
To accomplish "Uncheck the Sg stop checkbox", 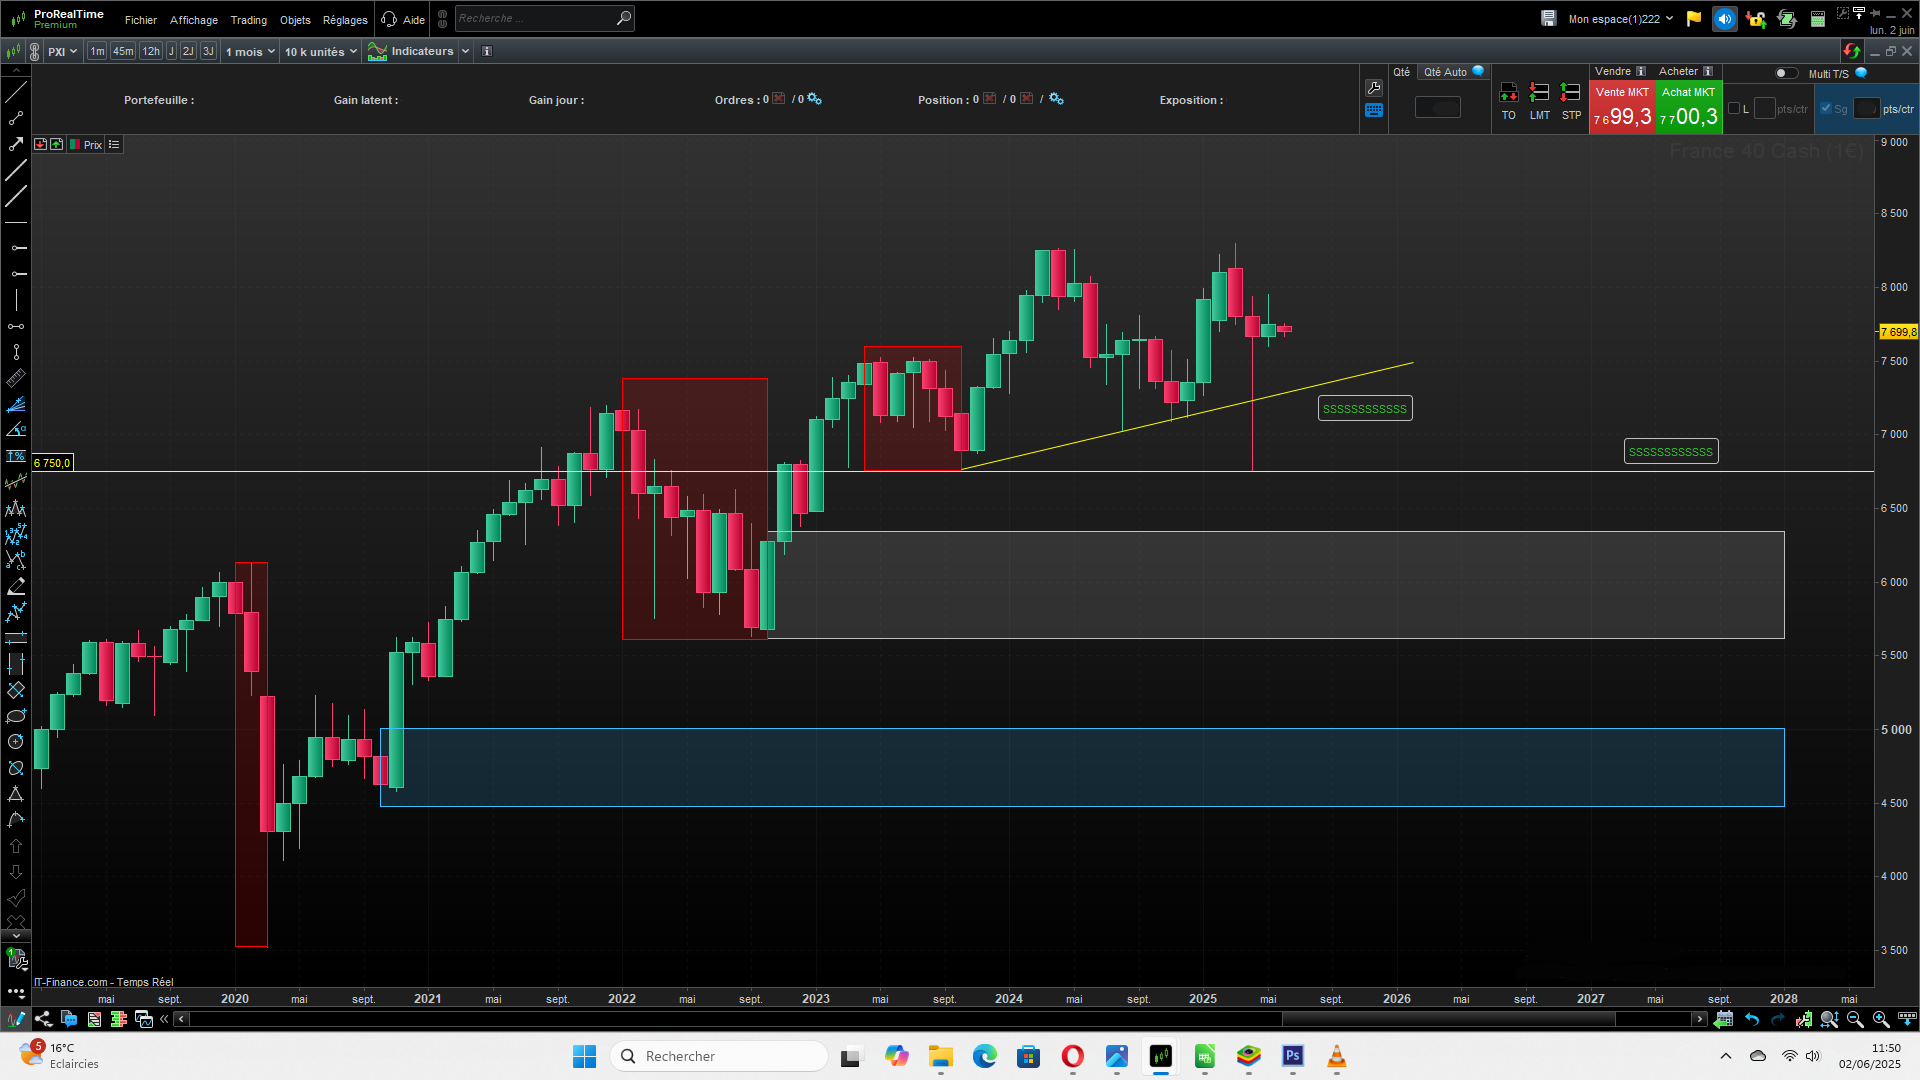I will 1826,109.
